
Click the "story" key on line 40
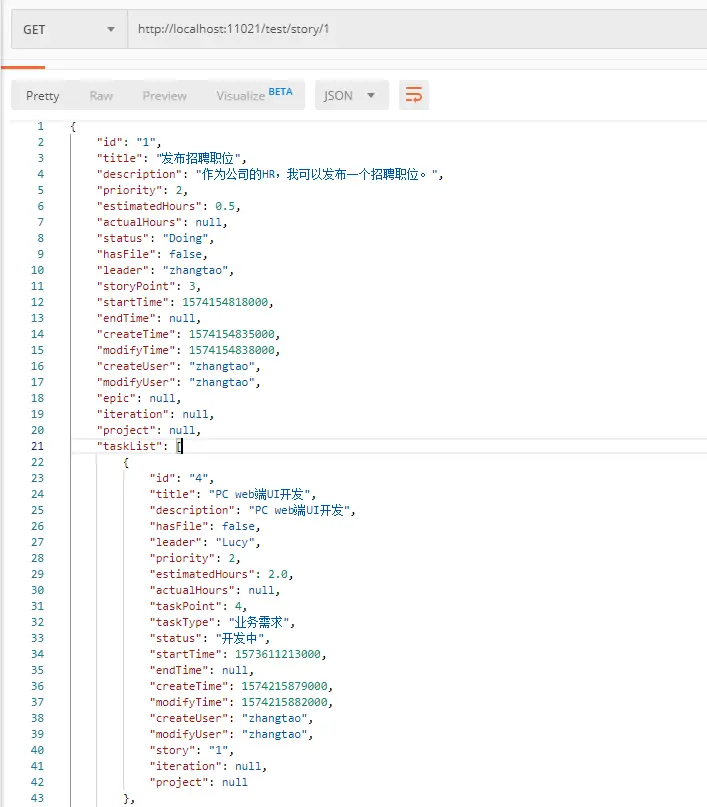coord(172,750)
